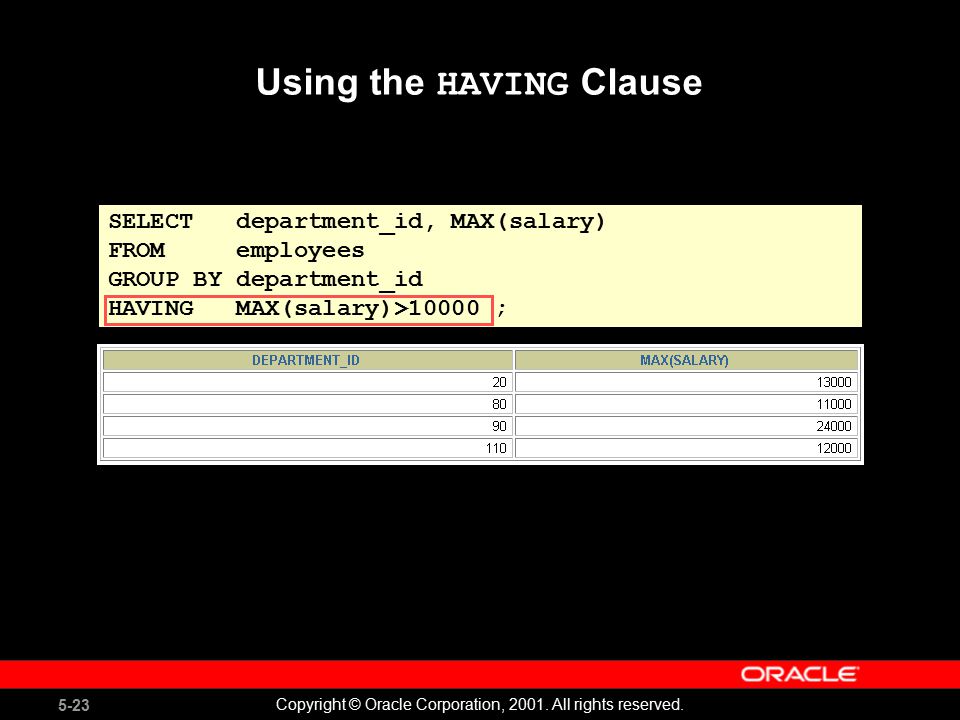The height and width of the screenshot is (720, 960).
Task: Click the 'MAX(salary)>10000' condition
Action: [358, 309]
